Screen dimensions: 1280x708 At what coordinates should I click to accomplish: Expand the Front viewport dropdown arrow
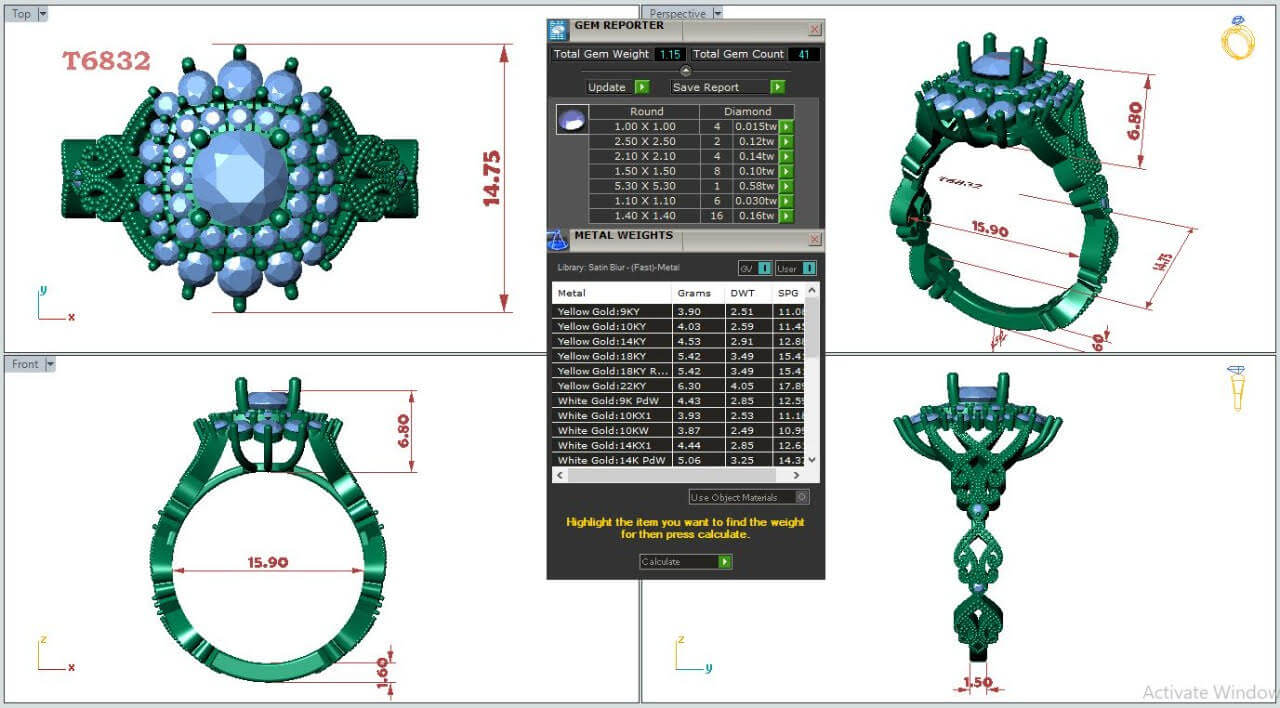click(x=49, y=364)
